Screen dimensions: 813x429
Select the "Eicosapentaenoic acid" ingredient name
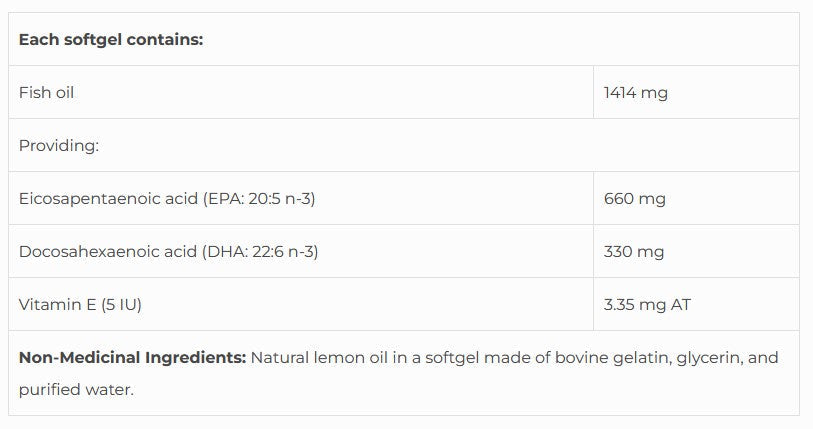click(x=108, y=199)
